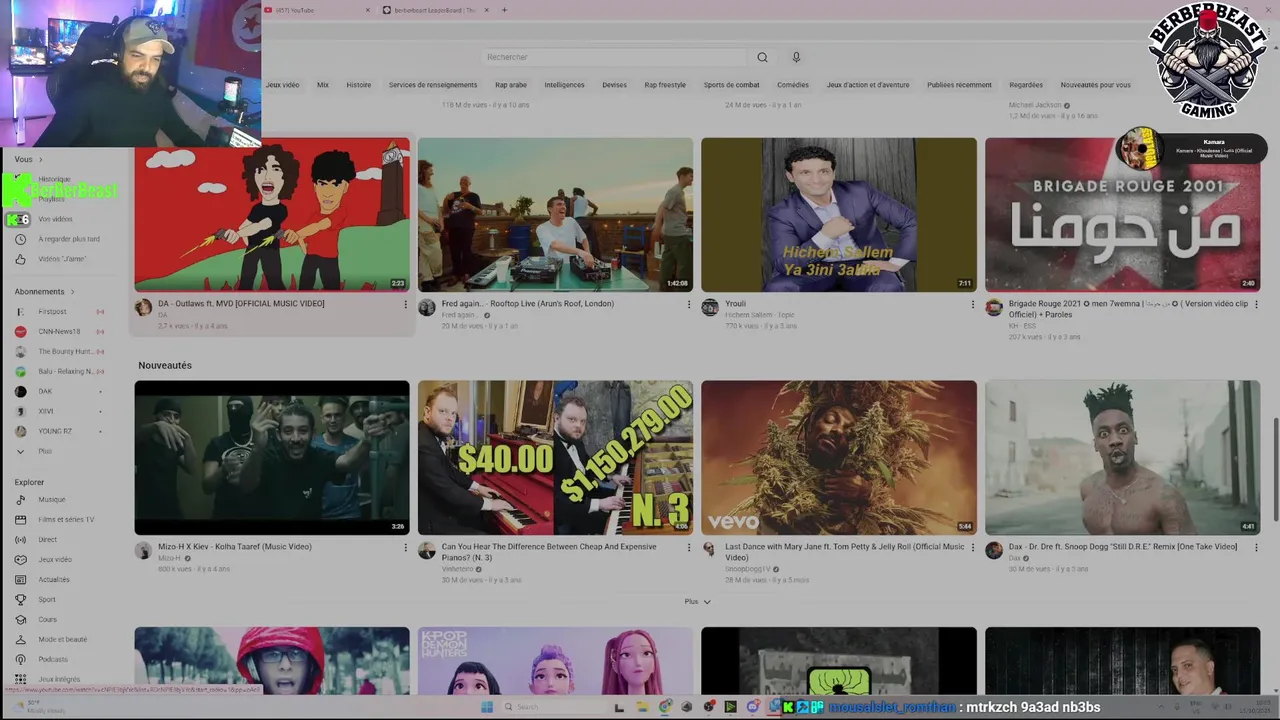The image size is (1280, 720).
Task: Open options menu for DA - Outlaws video
Action: [405, 304]
